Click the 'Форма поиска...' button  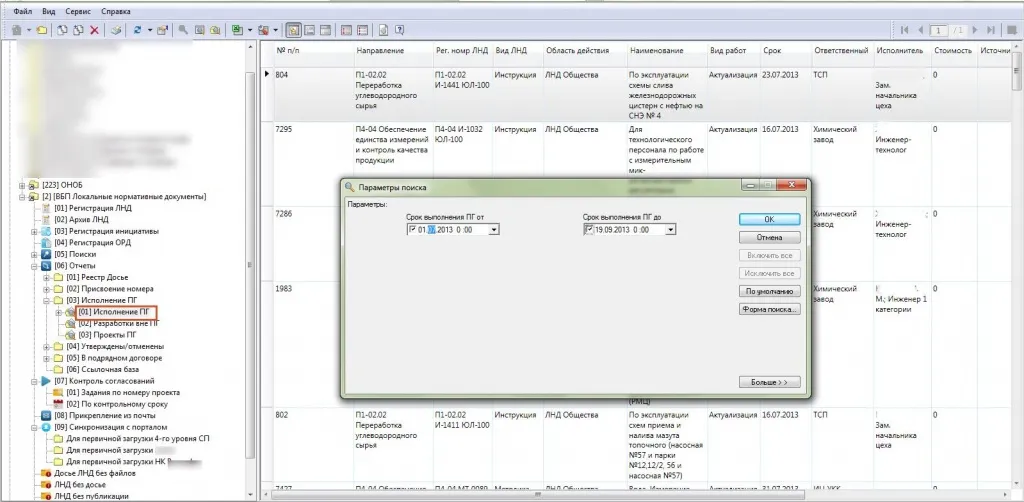[x=769, y=310]
